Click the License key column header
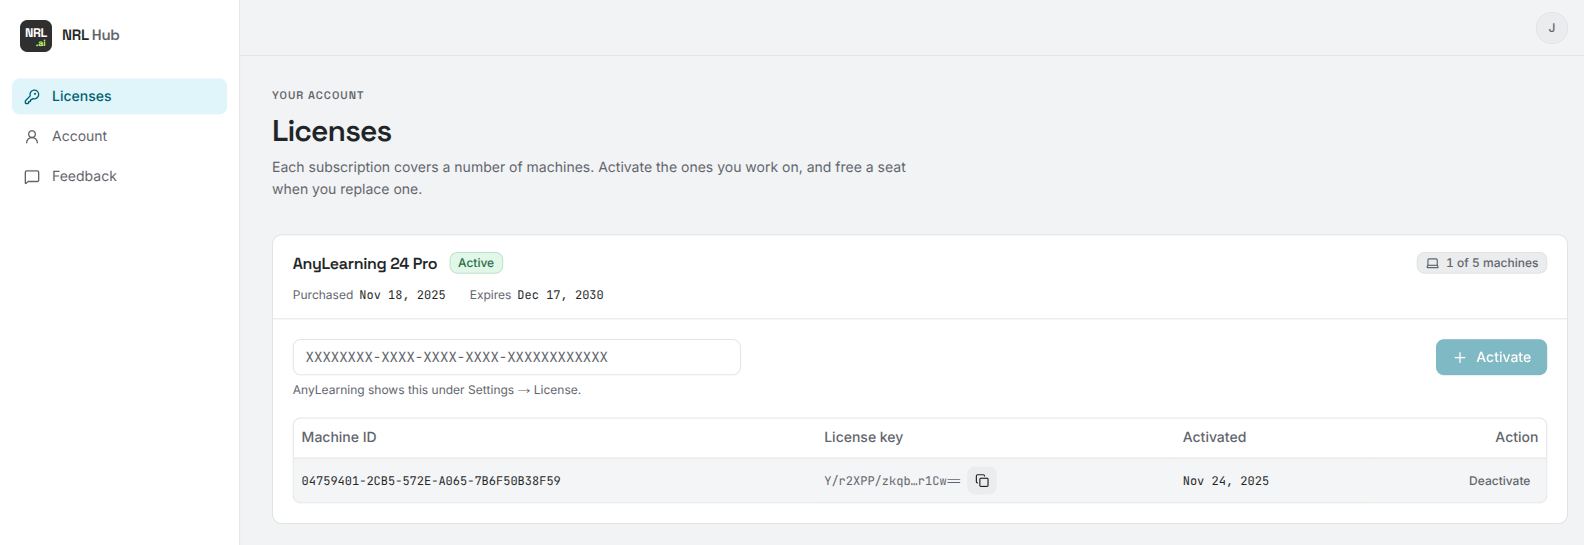The image size is (1584, 545). (x=863, y=437)
